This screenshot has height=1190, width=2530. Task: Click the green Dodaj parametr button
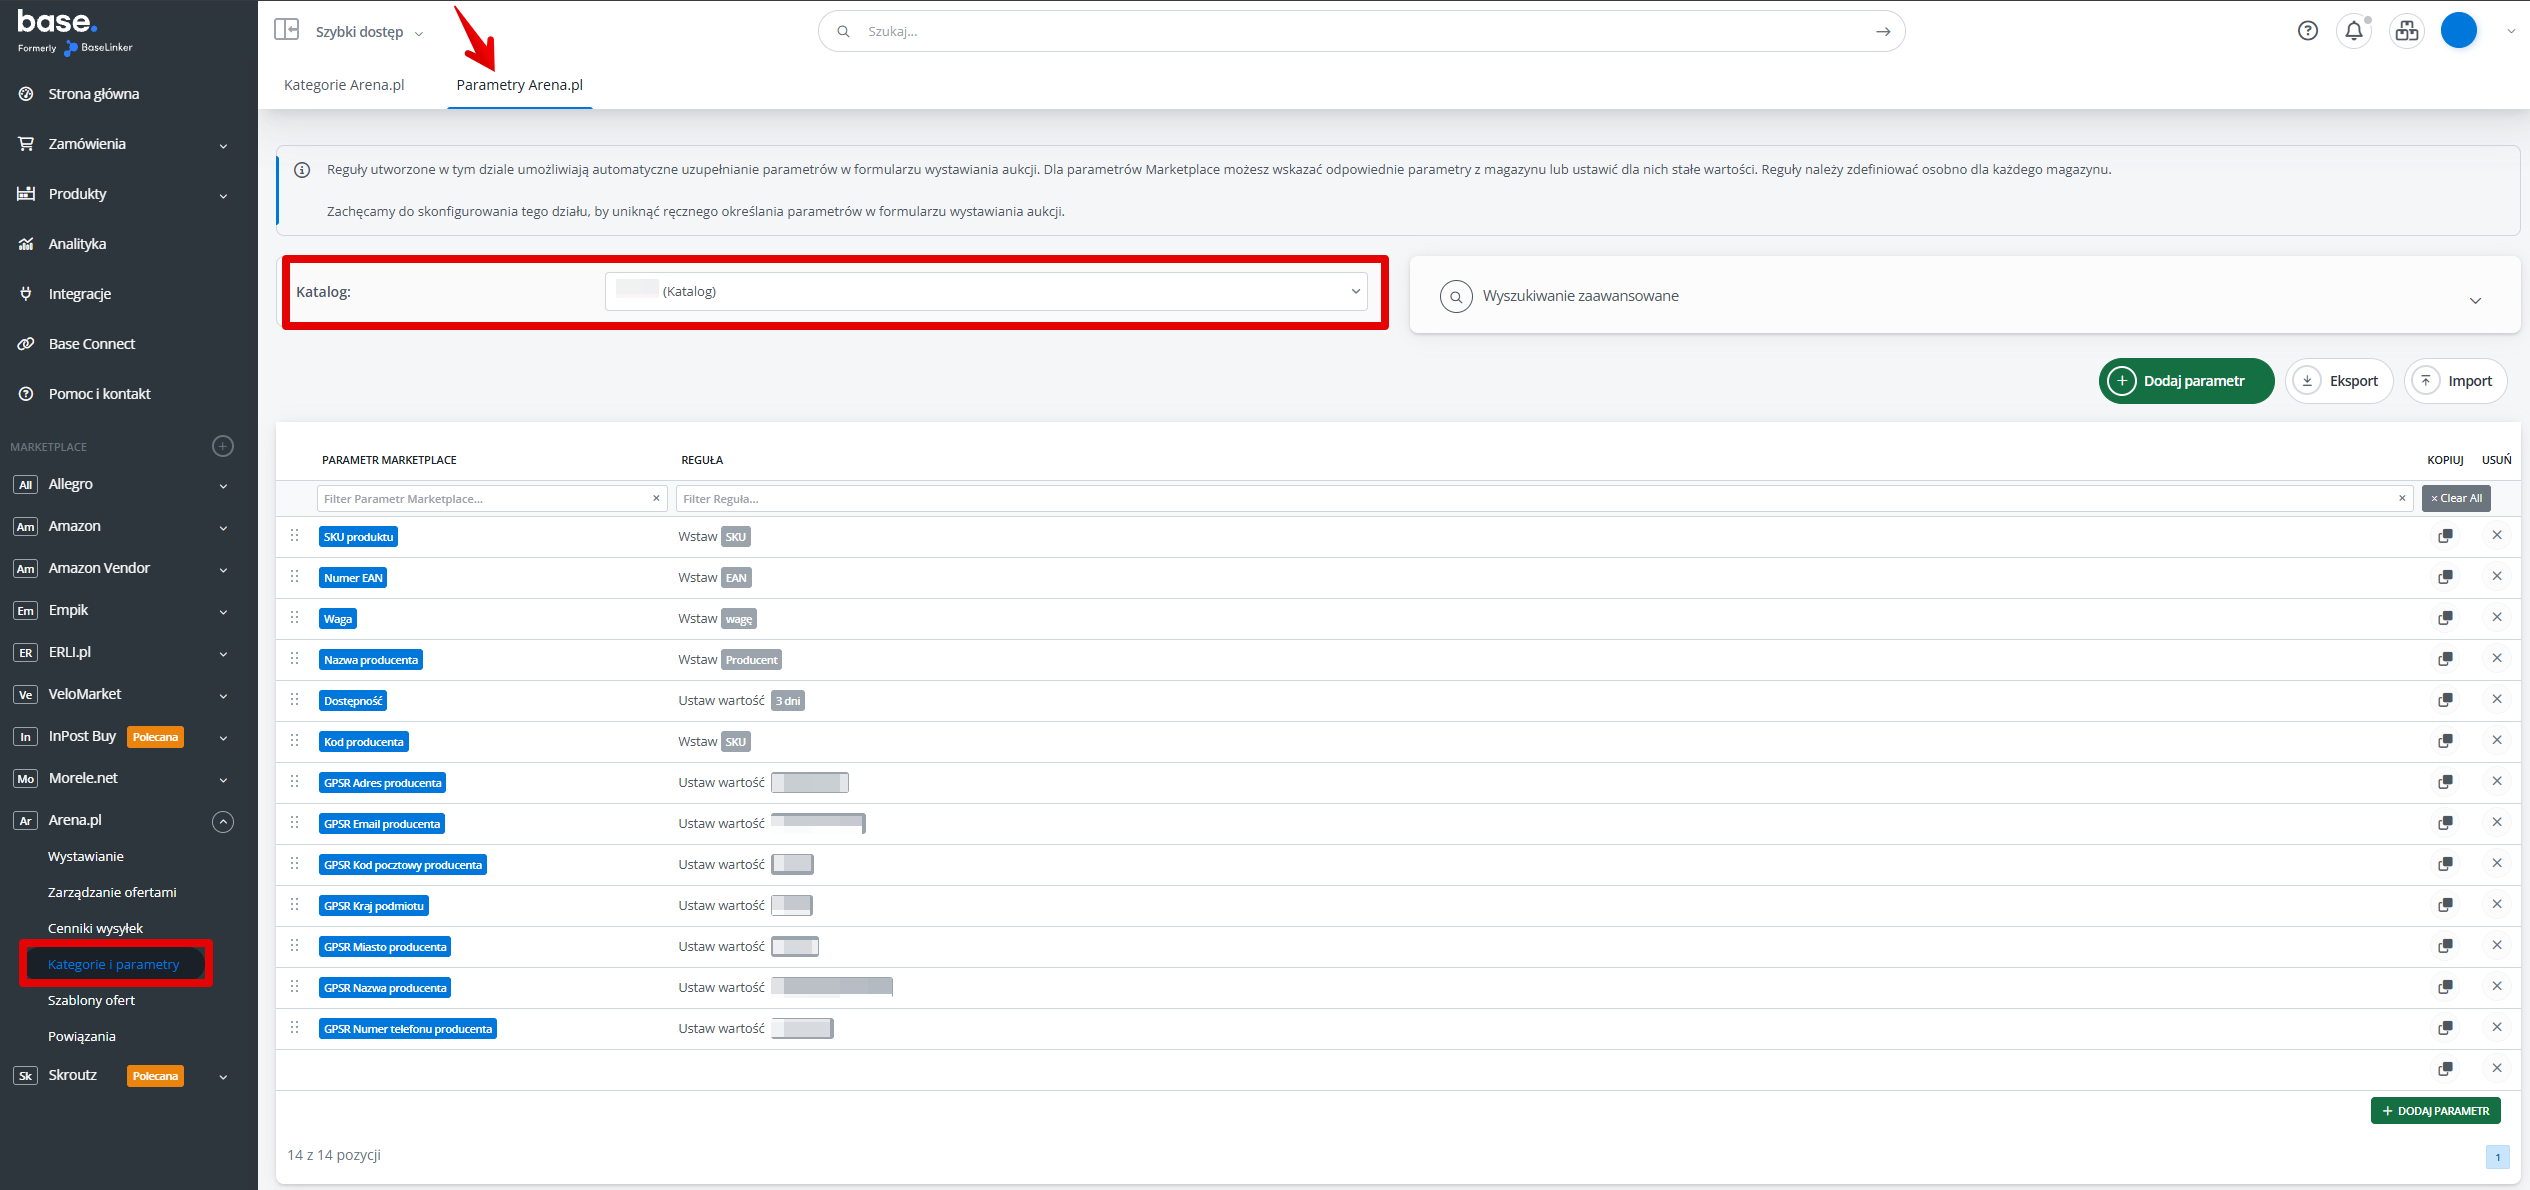[x=2186, y=381]
